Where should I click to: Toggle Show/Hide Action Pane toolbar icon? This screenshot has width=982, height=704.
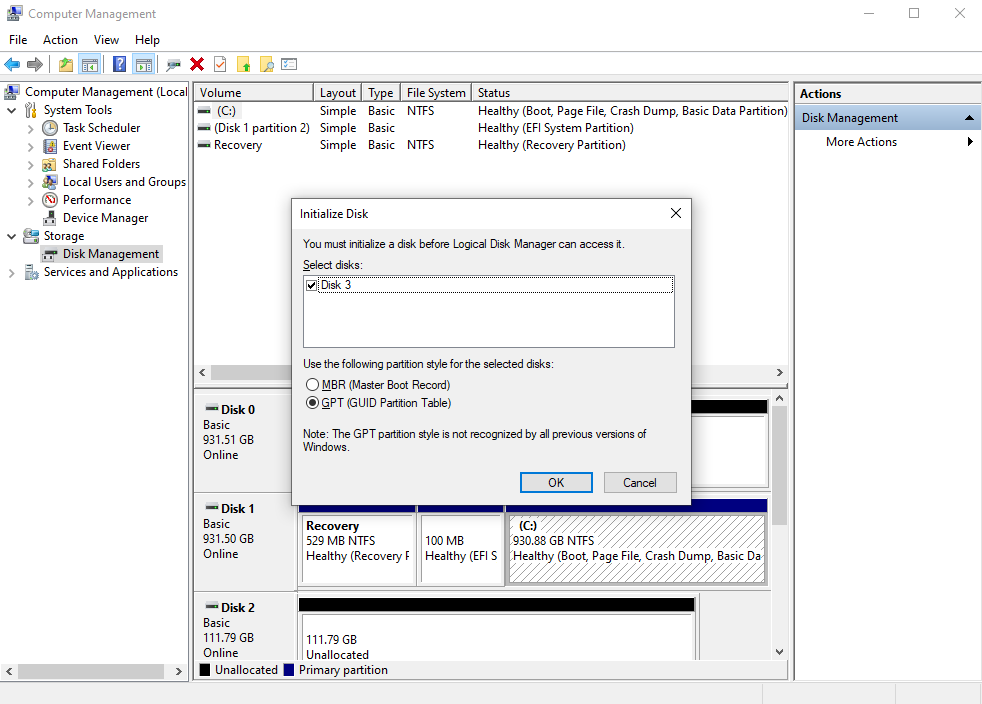pyautogui.click(x=143, y=64)
